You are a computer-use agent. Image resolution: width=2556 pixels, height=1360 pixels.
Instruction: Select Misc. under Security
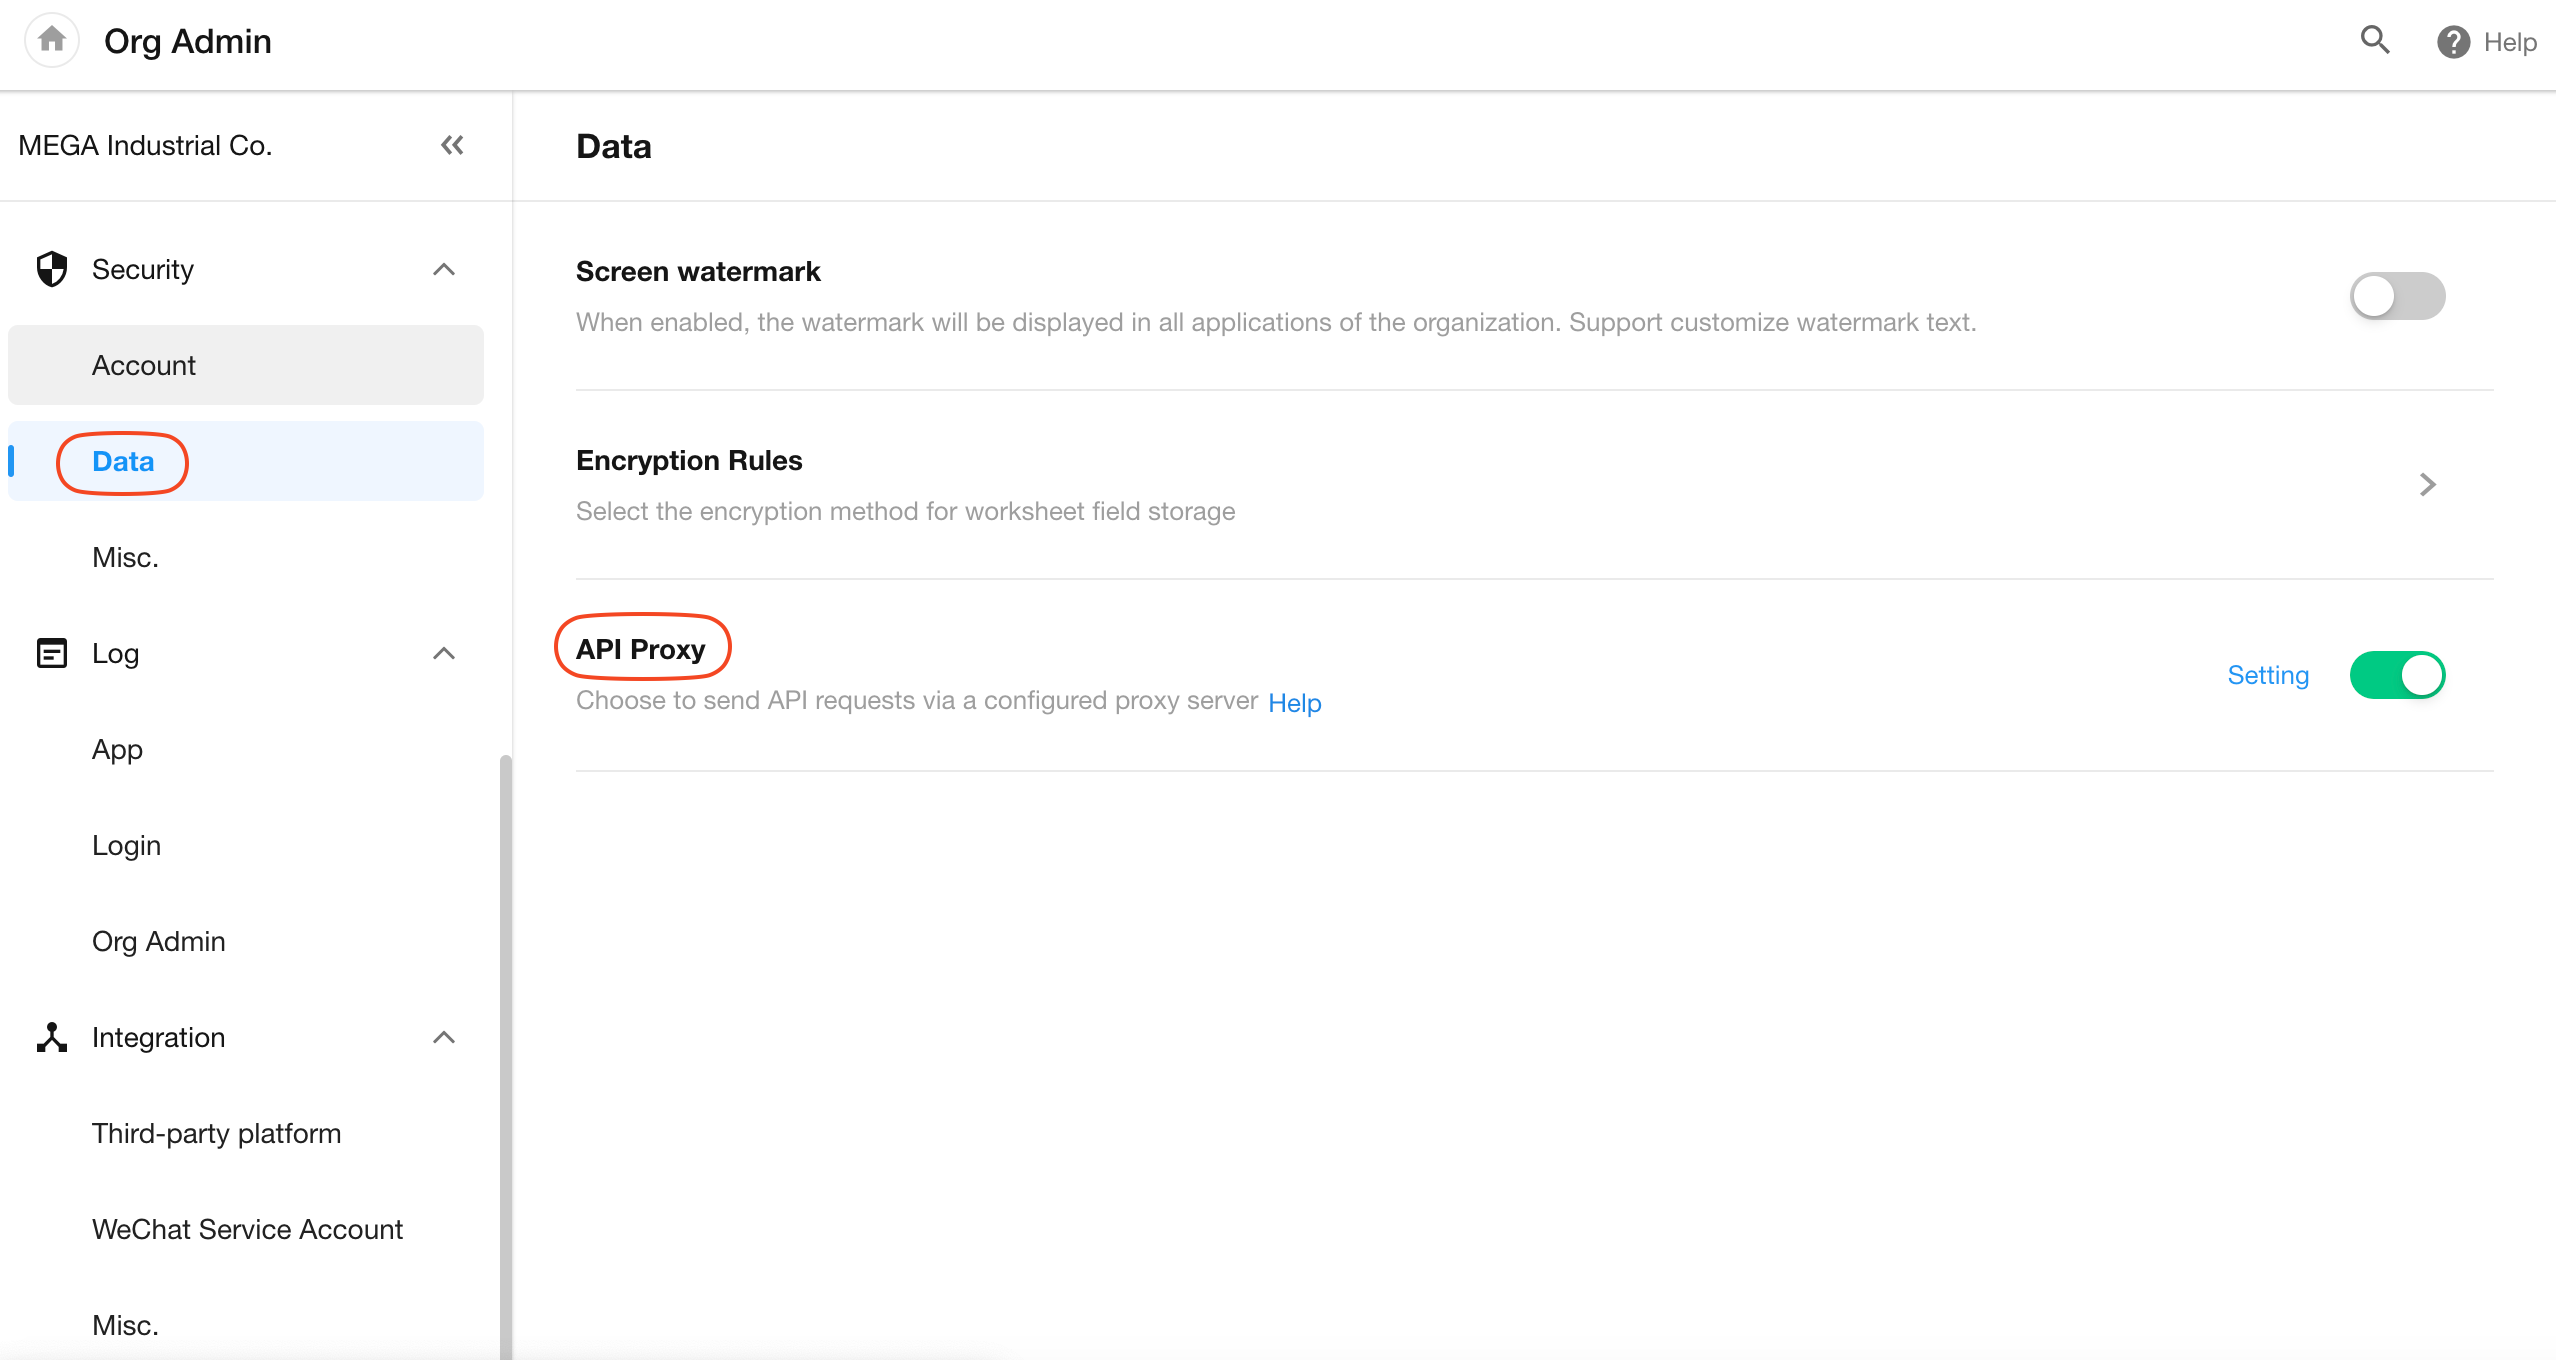tap(125, 557)
